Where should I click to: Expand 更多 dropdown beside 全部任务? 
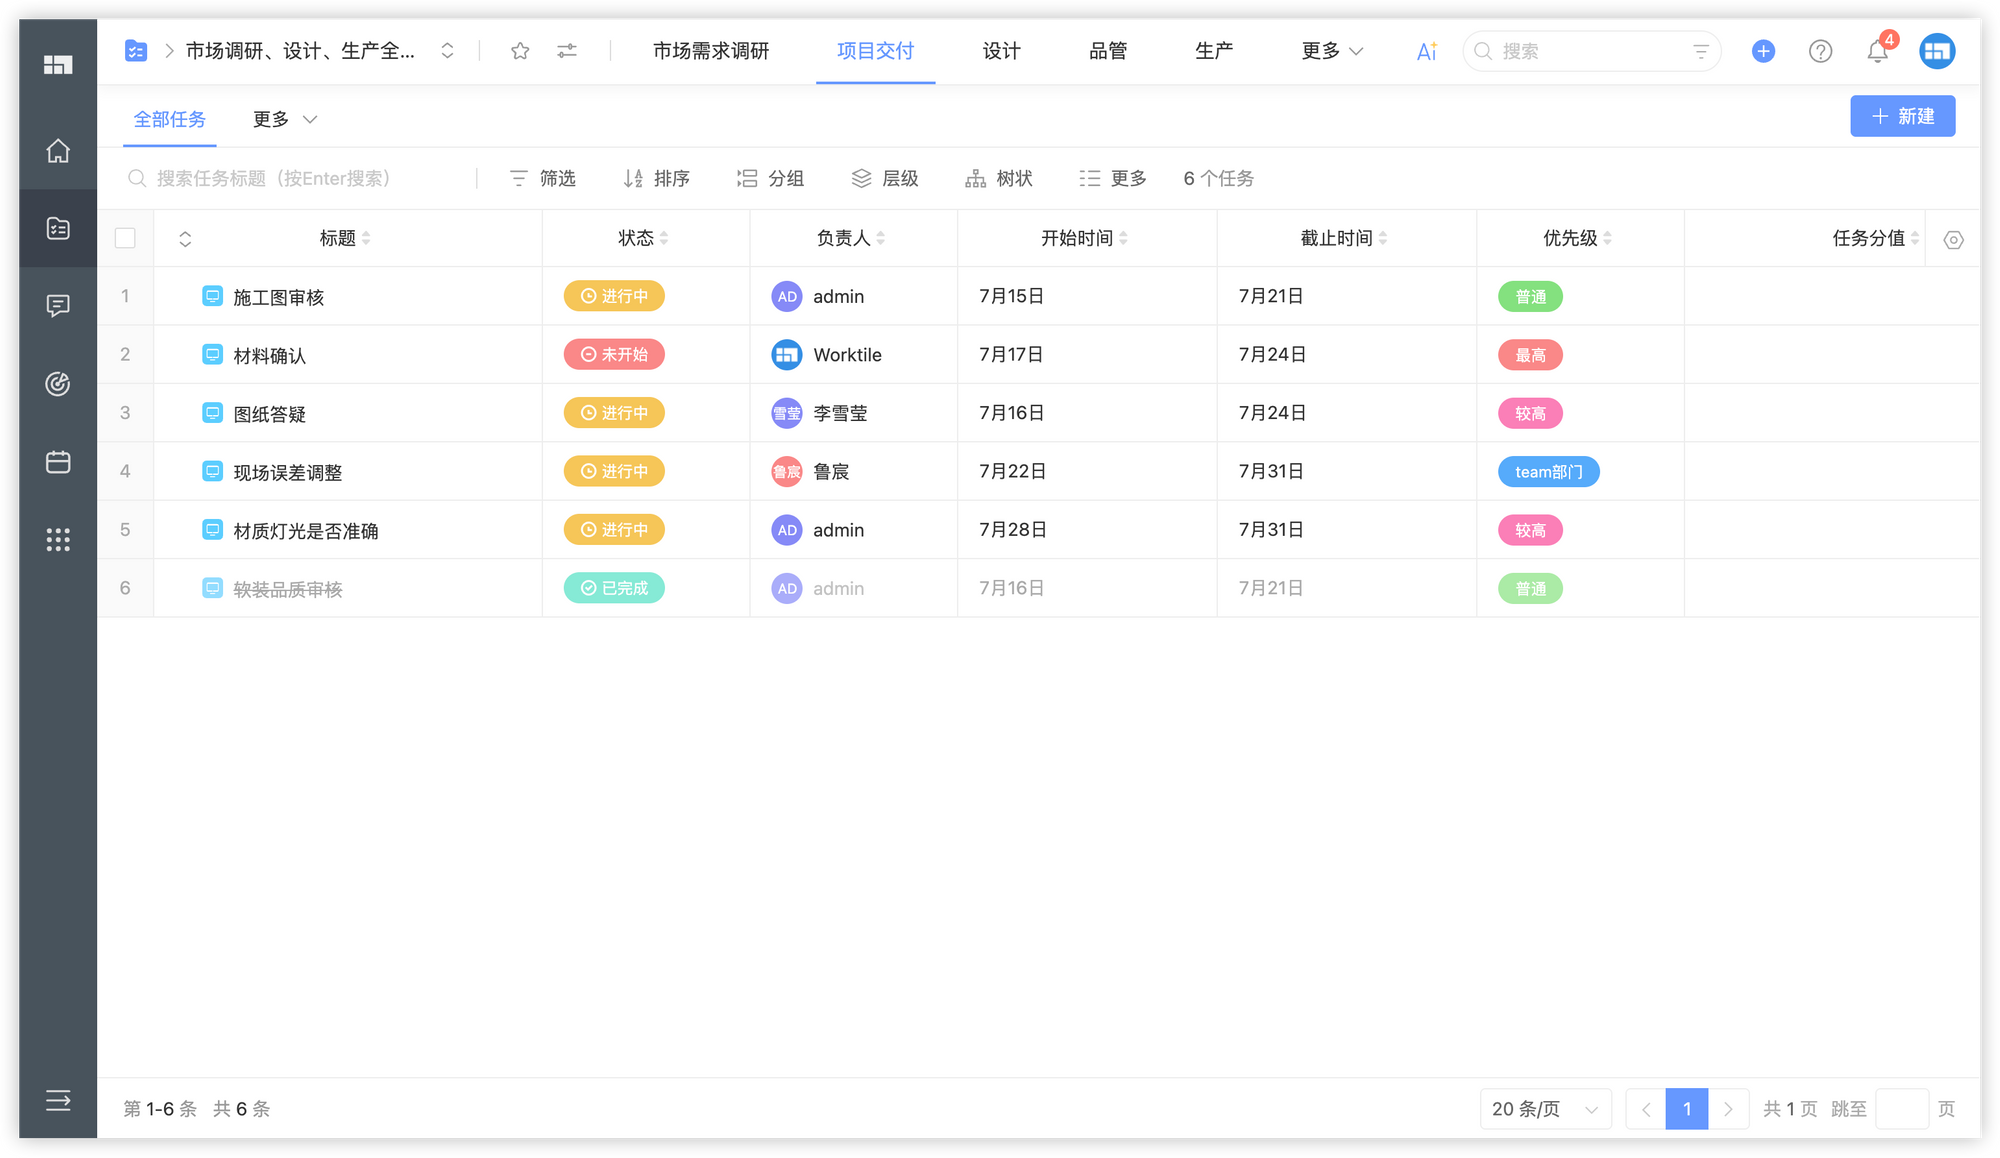point(285,119)
